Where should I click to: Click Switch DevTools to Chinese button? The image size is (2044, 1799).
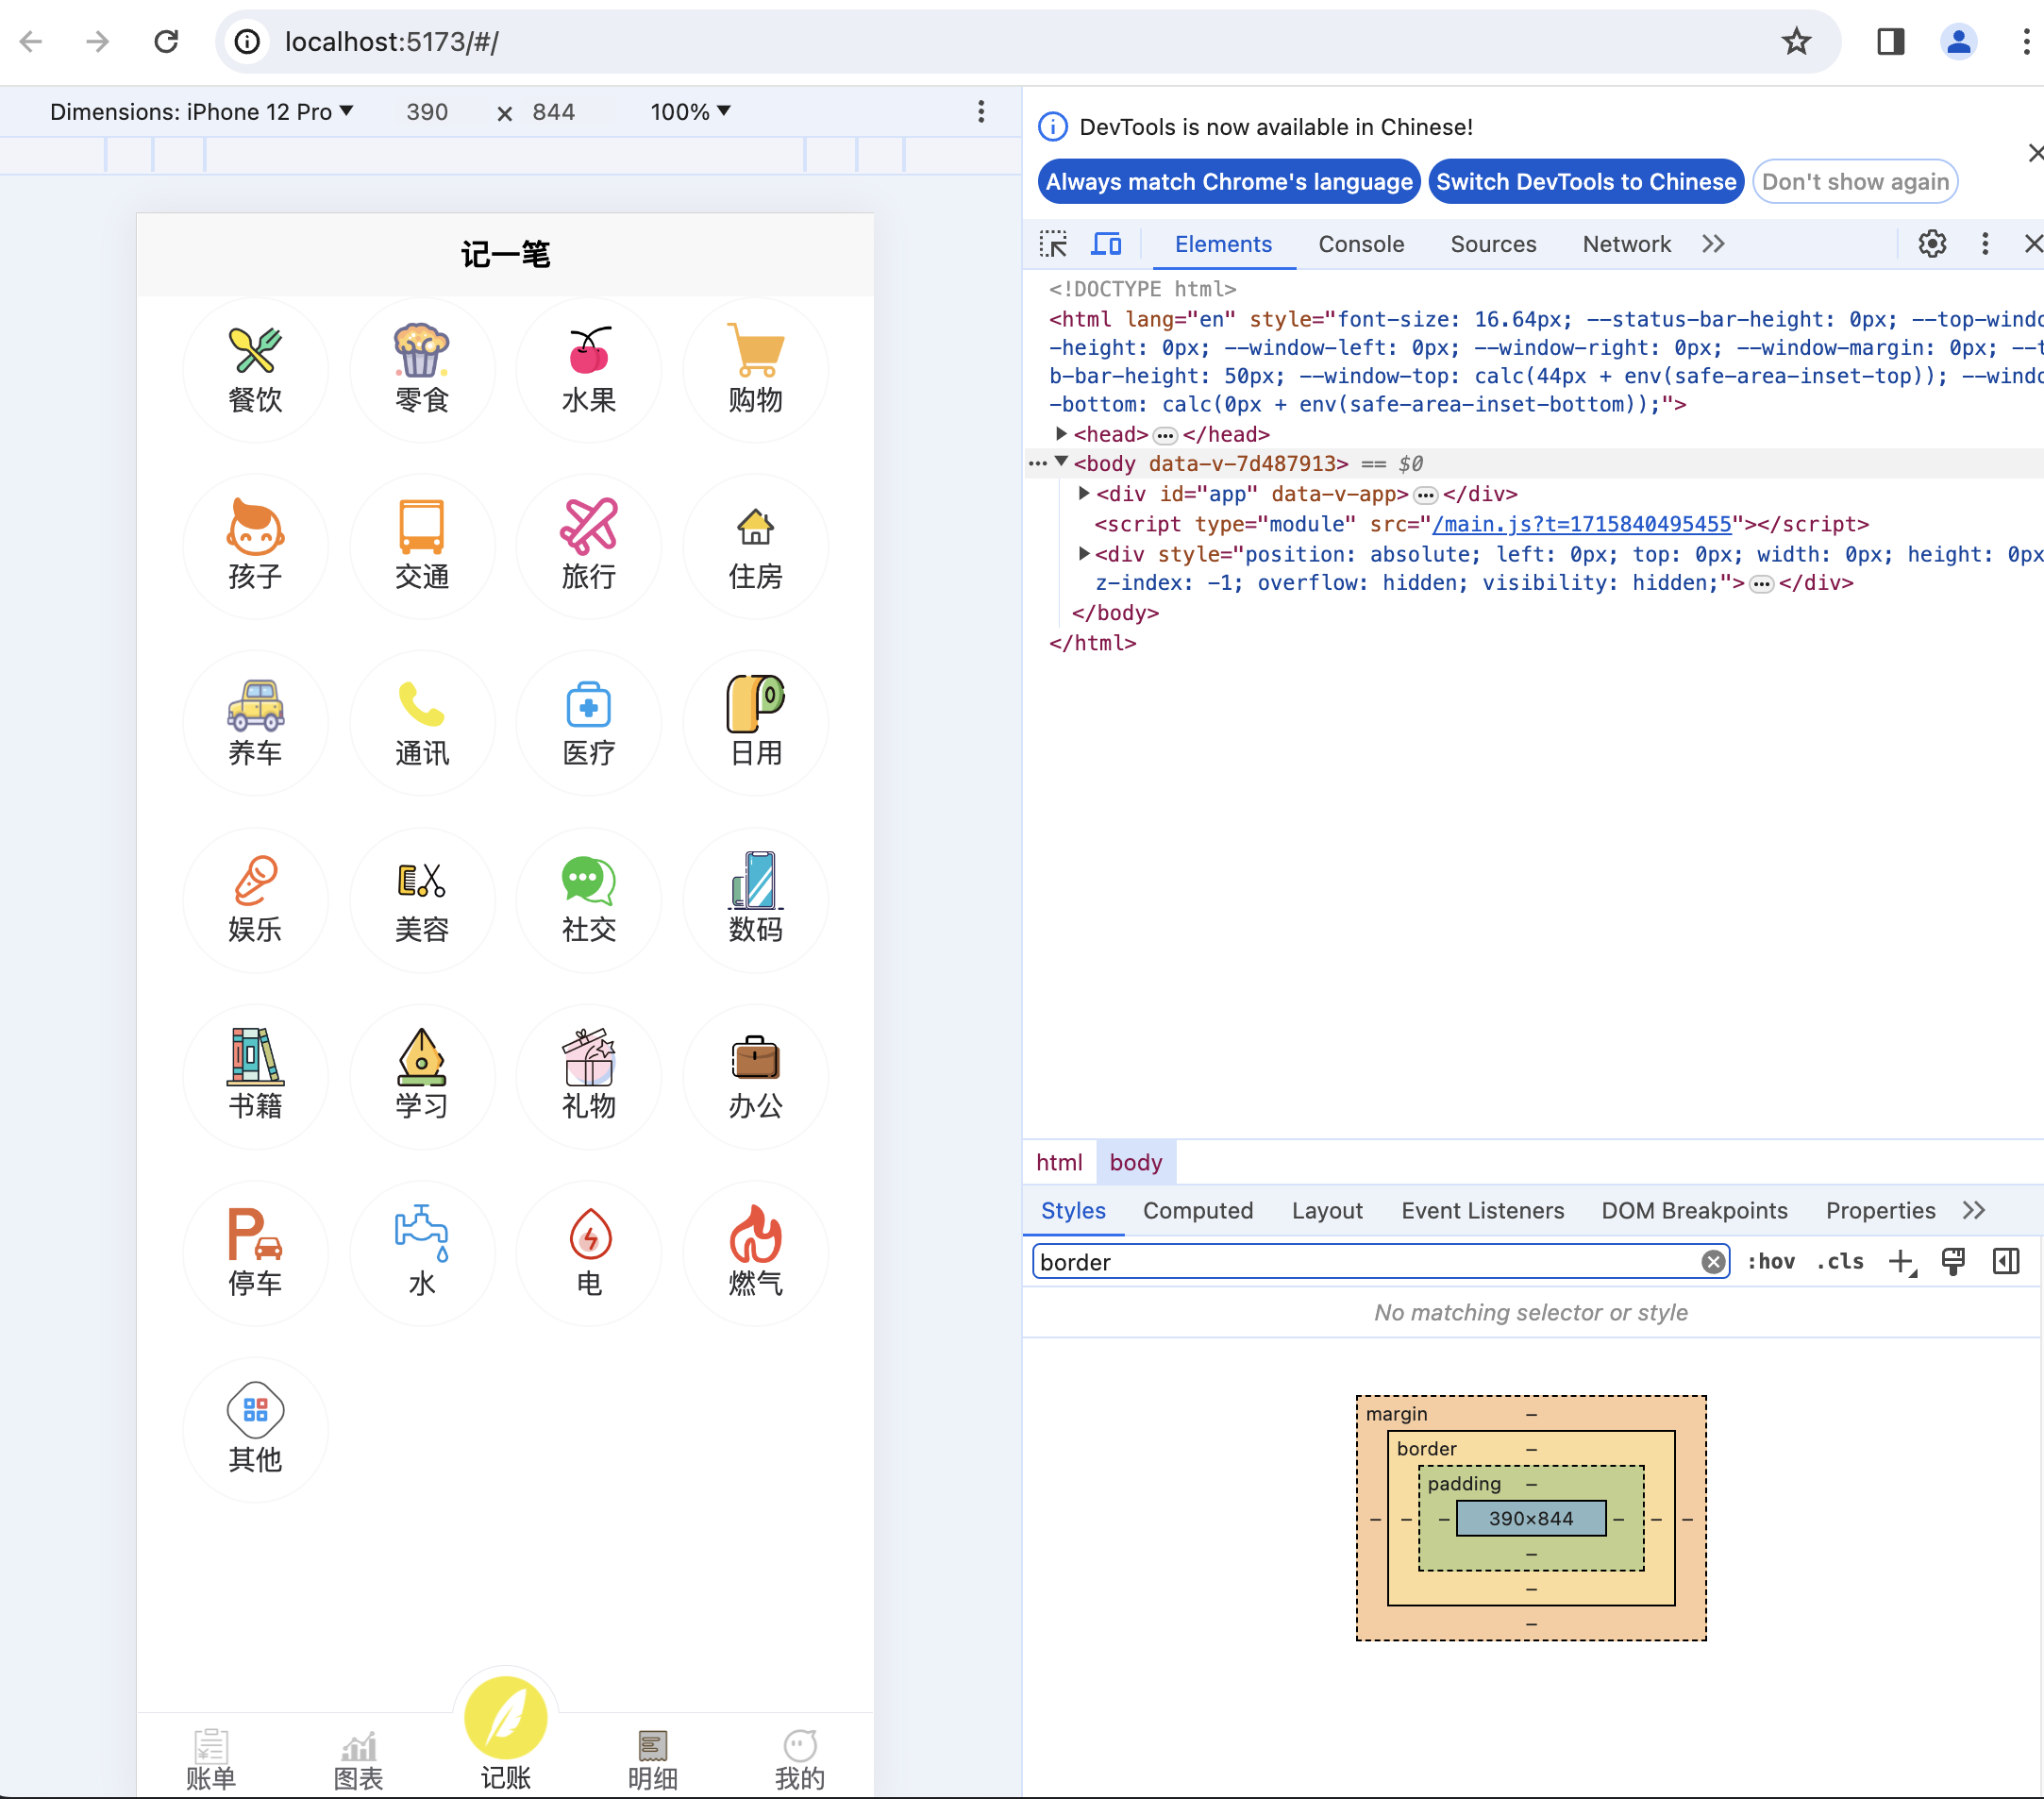(1586, 182)
